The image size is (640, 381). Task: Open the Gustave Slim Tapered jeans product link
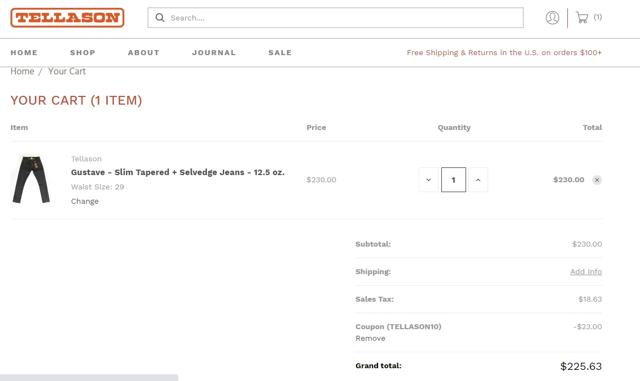tap(178, 172)
